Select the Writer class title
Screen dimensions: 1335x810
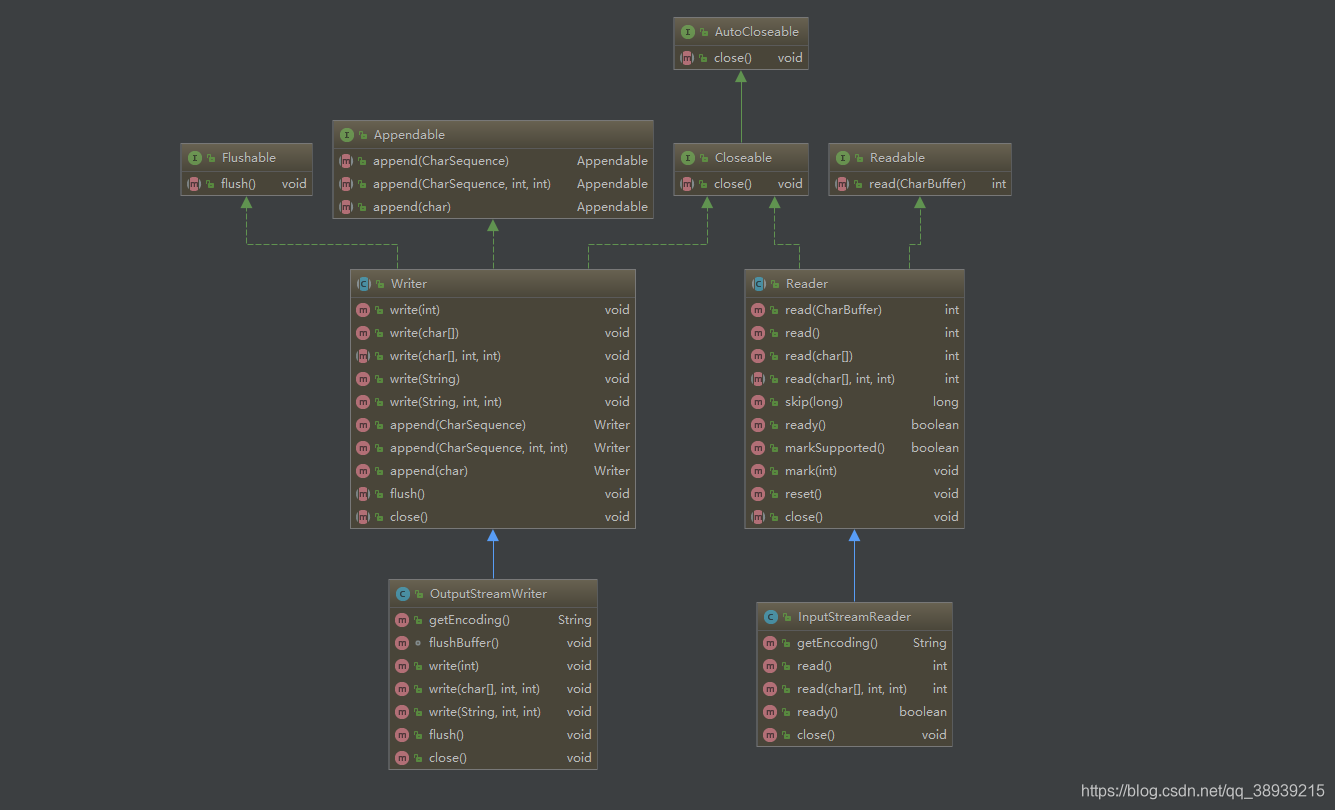point(408,284)
